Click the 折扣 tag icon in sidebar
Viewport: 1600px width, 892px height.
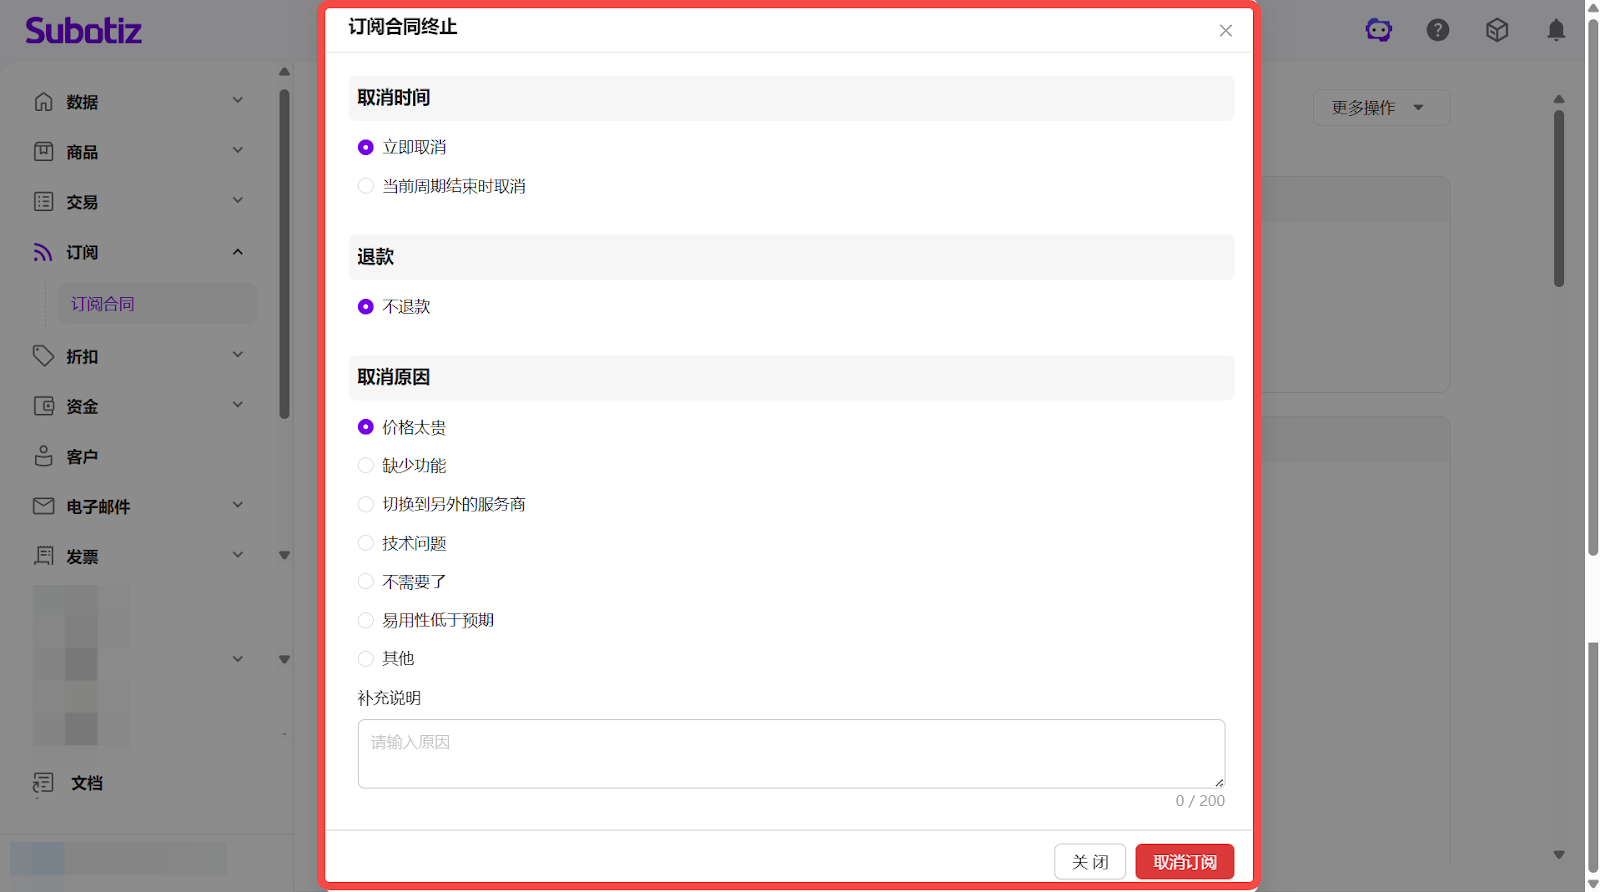pyautogui.click(x=43, y=356)
